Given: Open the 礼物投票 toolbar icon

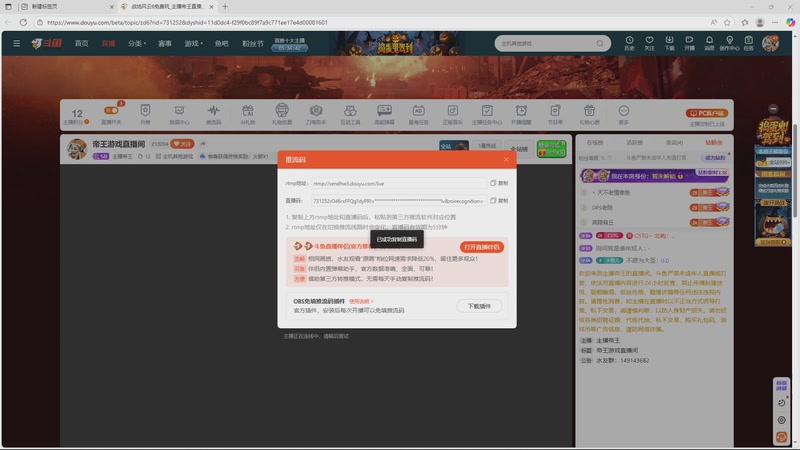Looking at the screenshot, I should click(282, 114).
